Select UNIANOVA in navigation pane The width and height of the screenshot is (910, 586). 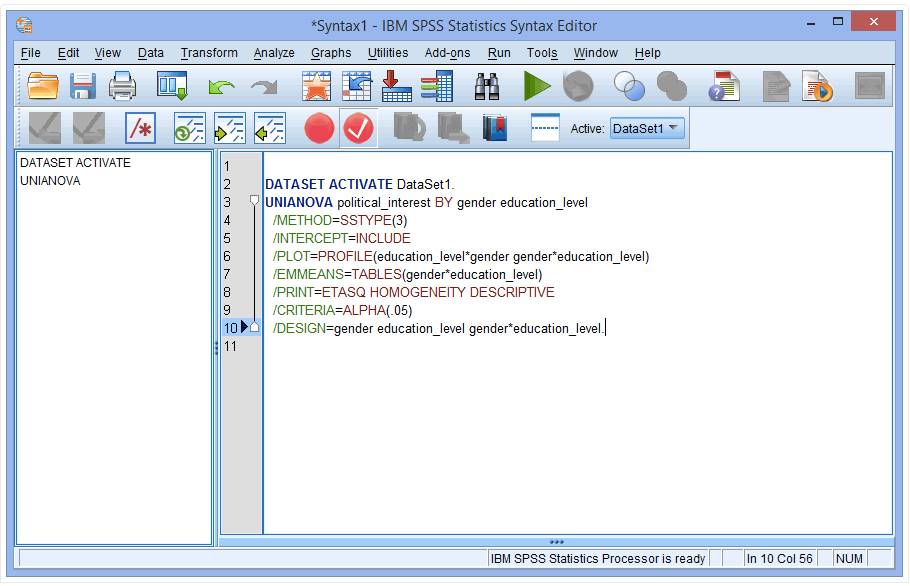tap(50, 180)
